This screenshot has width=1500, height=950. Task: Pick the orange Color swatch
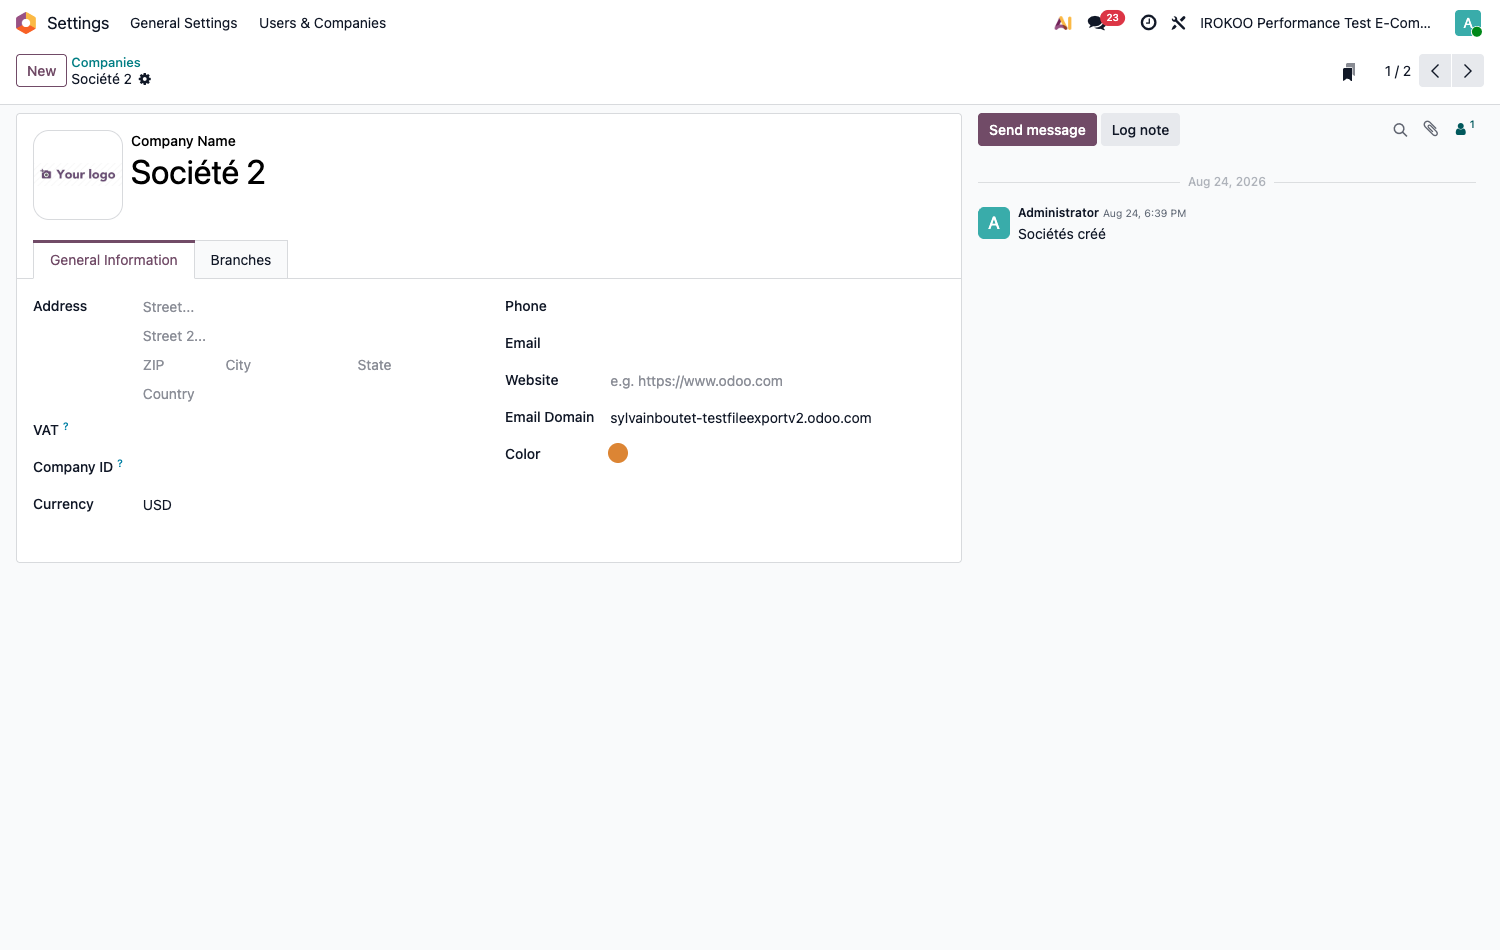618,453
